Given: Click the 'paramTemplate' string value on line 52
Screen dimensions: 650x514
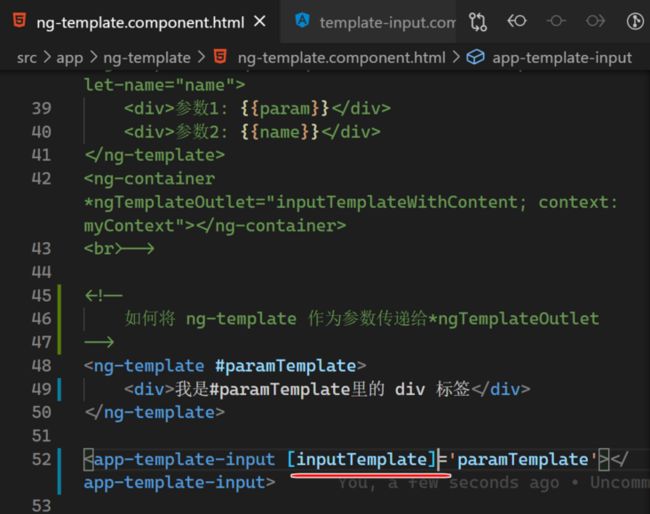Looking at the screenshot, I should (522, 459).
